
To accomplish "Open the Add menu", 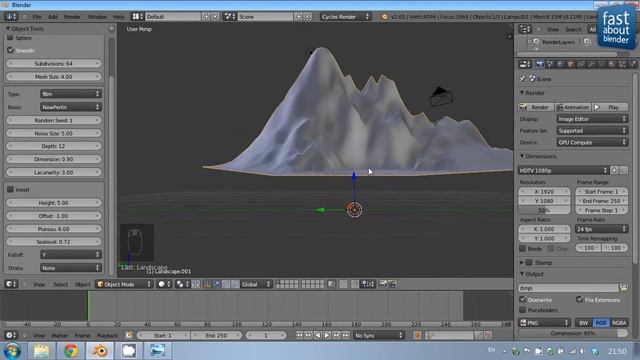I will [x=53, y=17].
